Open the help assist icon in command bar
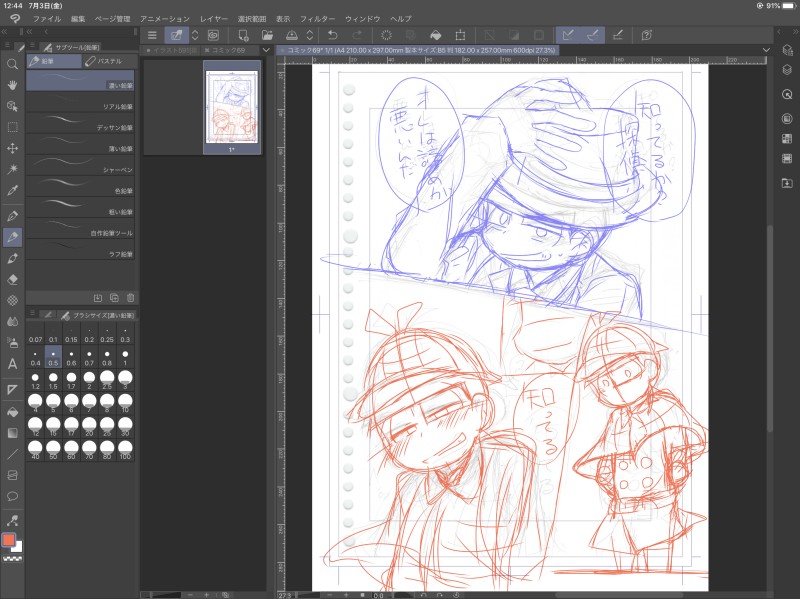800x599 pixels. pyautogui.click(x=646, y=35)
